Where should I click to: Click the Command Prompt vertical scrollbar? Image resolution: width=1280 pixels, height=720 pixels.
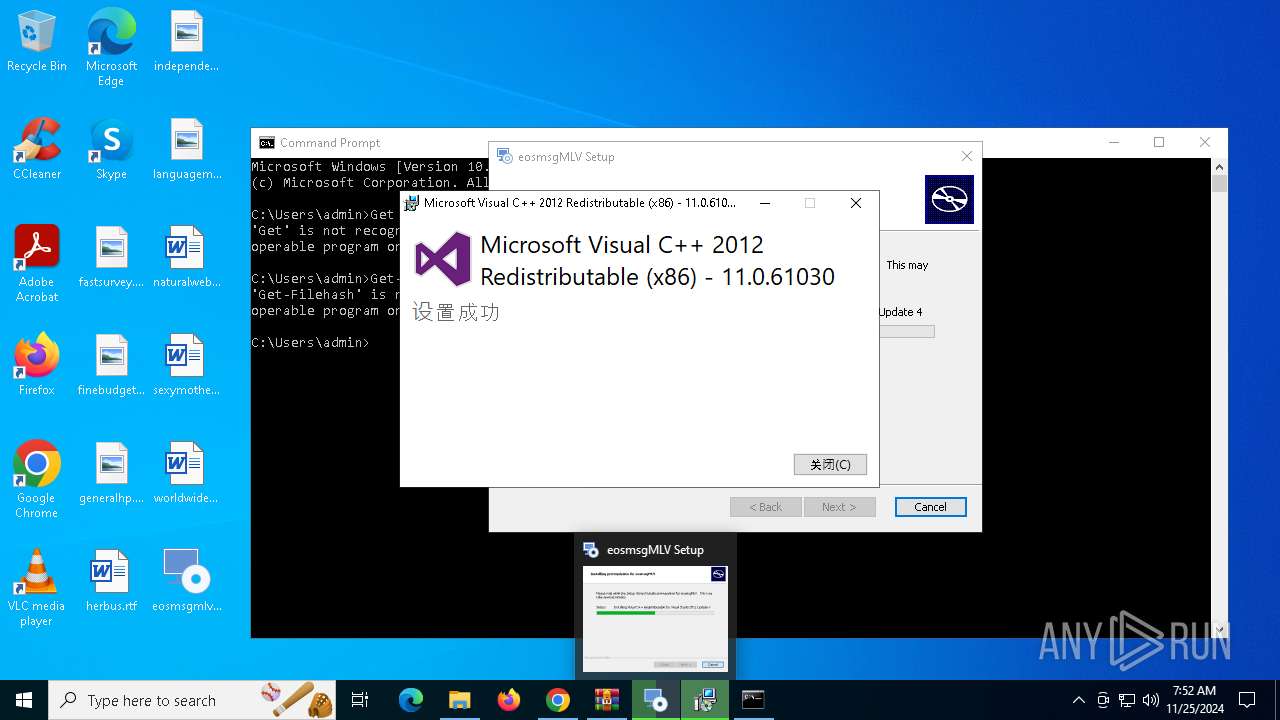coord(1219,397)
